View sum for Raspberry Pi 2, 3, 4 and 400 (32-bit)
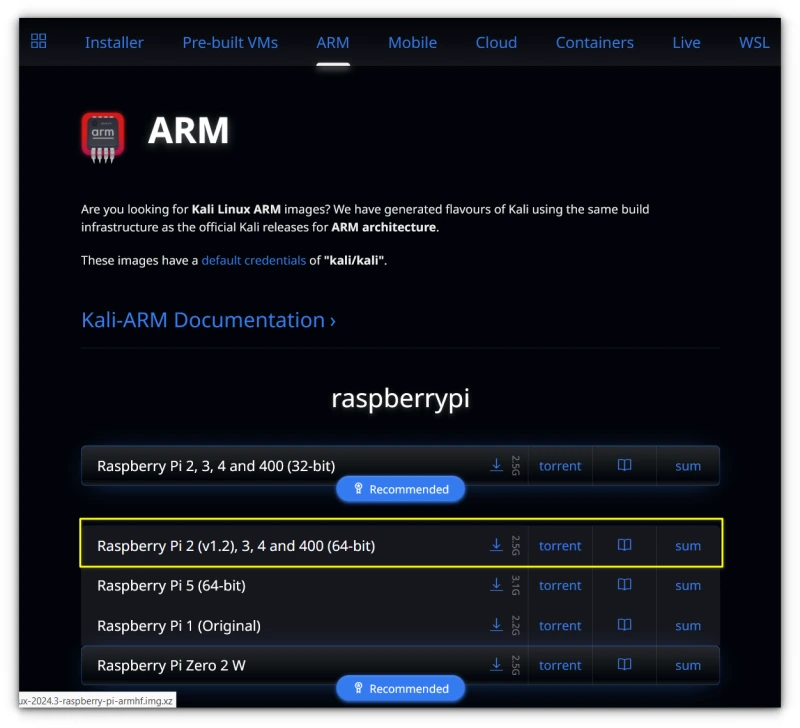 pyautogui.click(x=688, y=466)
